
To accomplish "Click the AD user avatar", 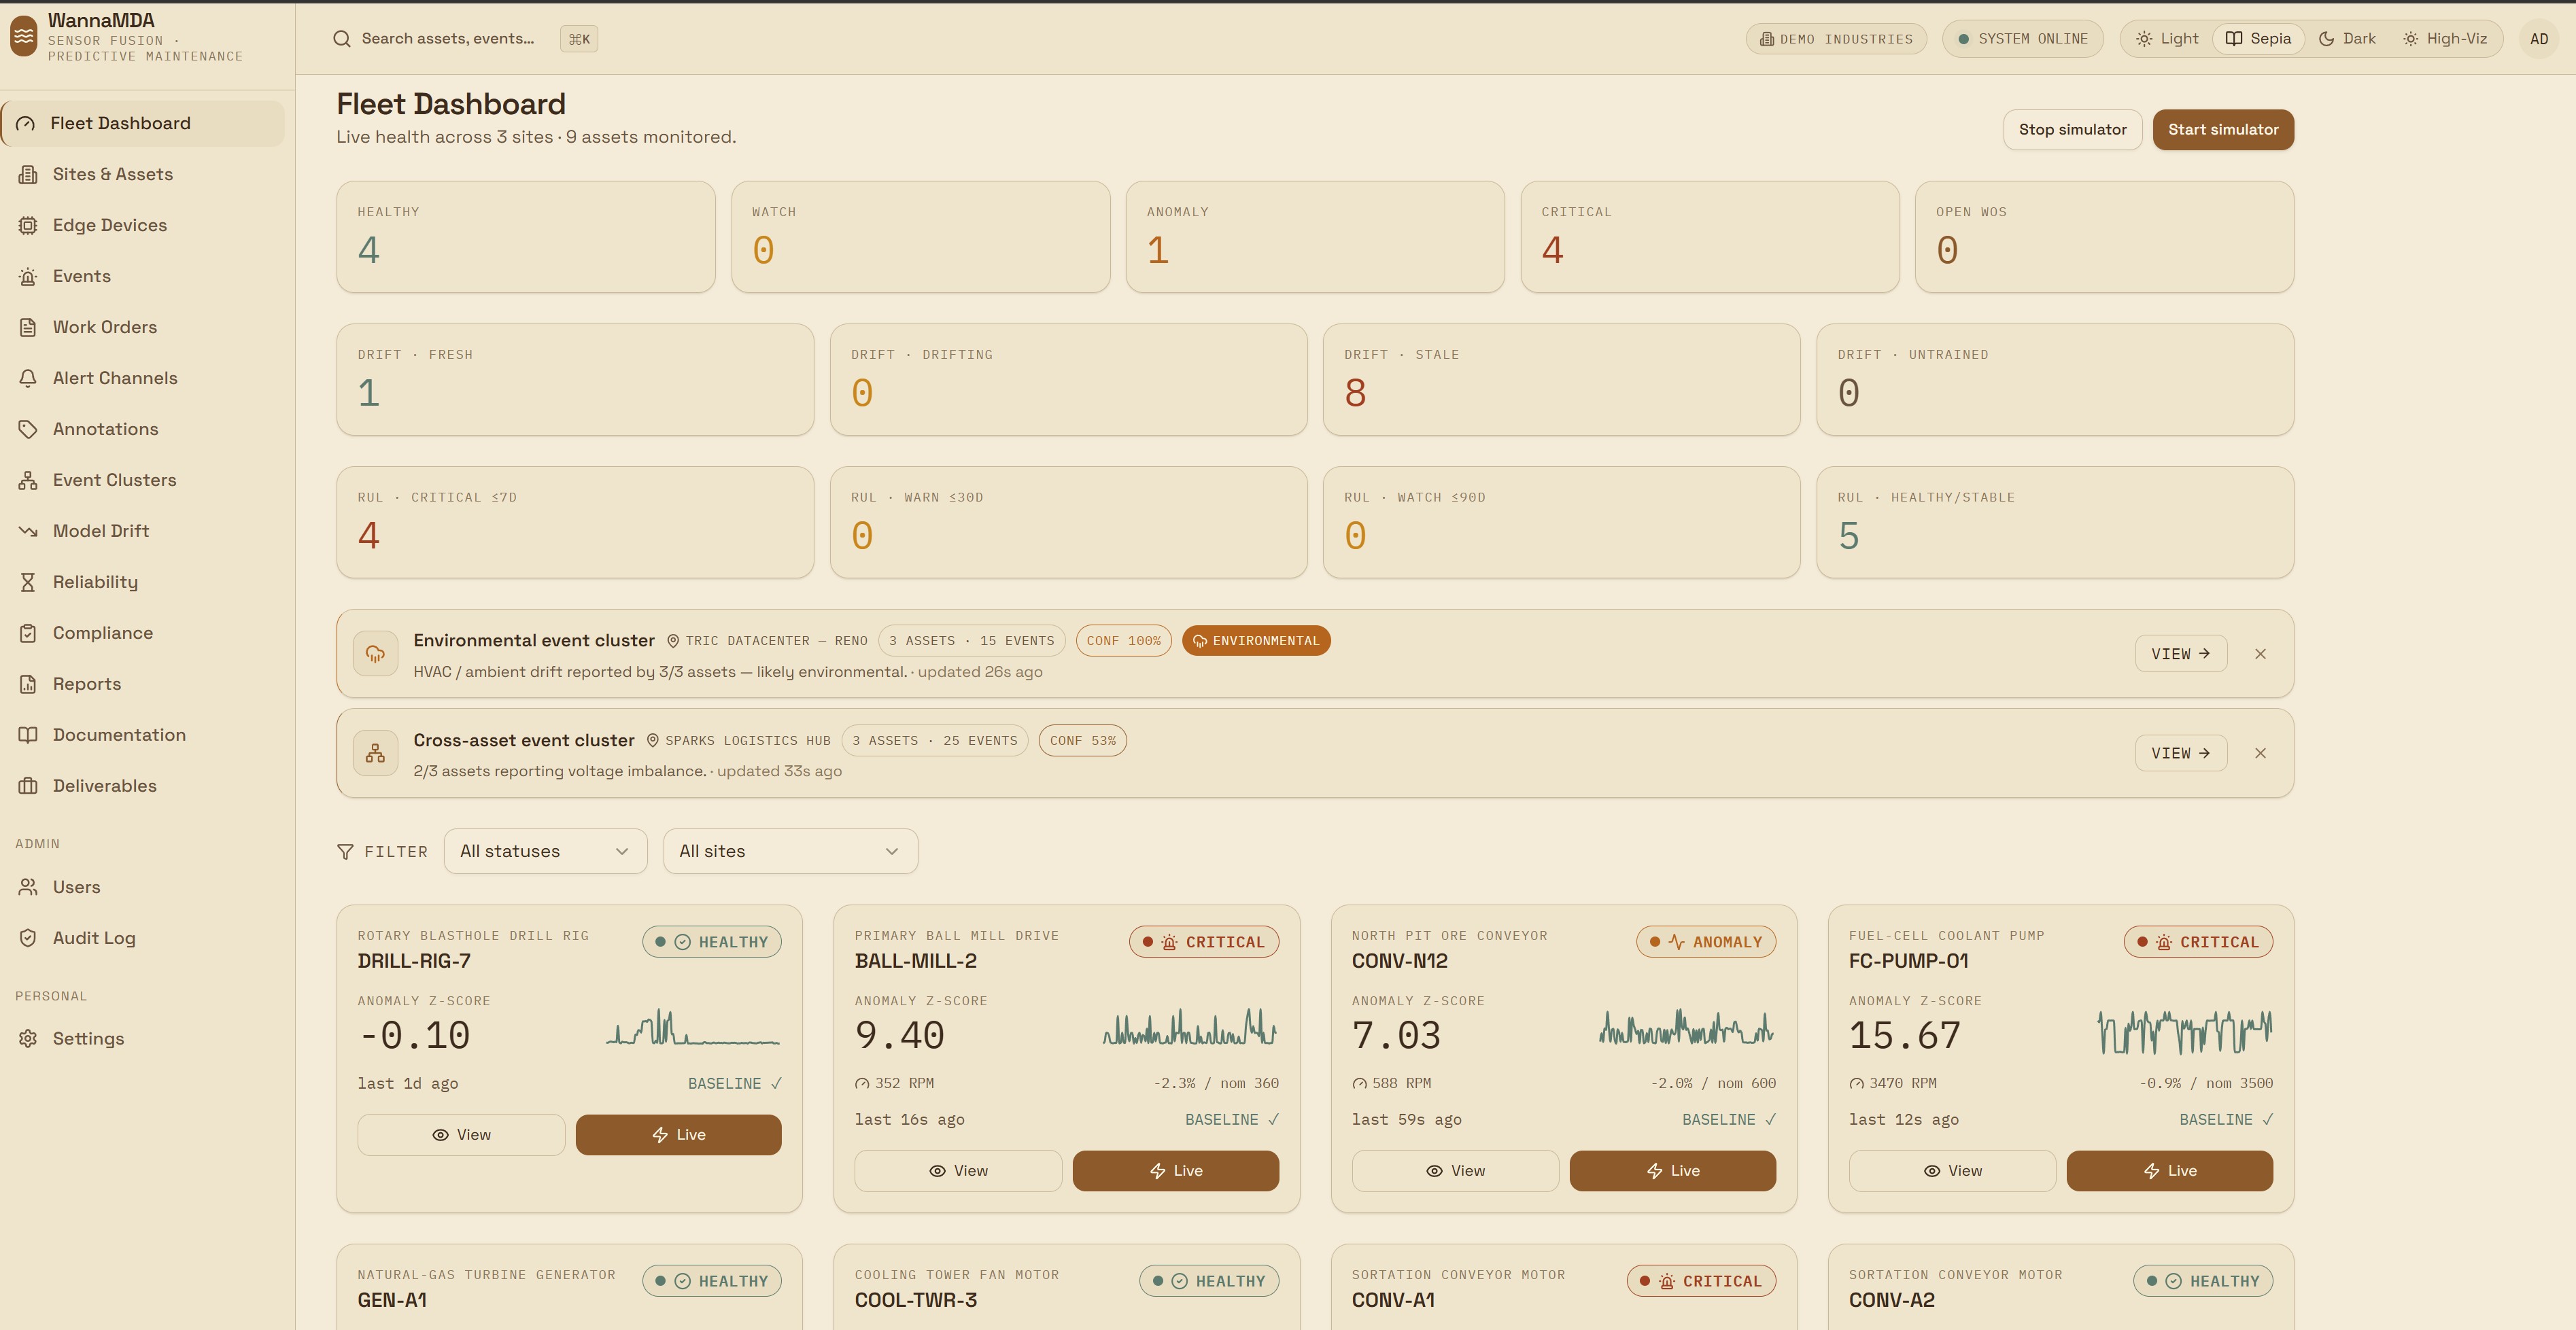I will tap(2538, 39).
